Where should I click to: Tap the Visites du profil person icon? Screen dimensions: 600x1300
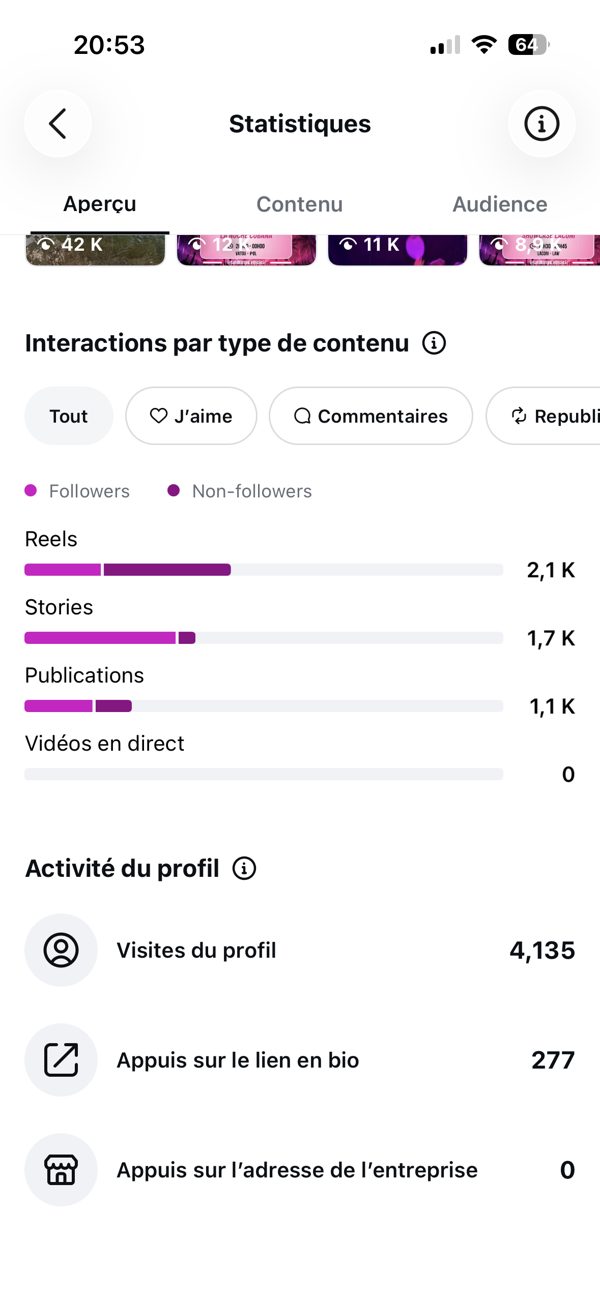click(x=61, y=950)
